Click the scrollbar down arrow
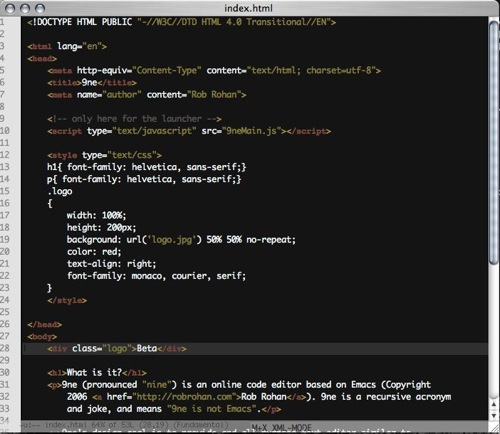The height and width of the screenshot is (434, 500). point(494,415)
